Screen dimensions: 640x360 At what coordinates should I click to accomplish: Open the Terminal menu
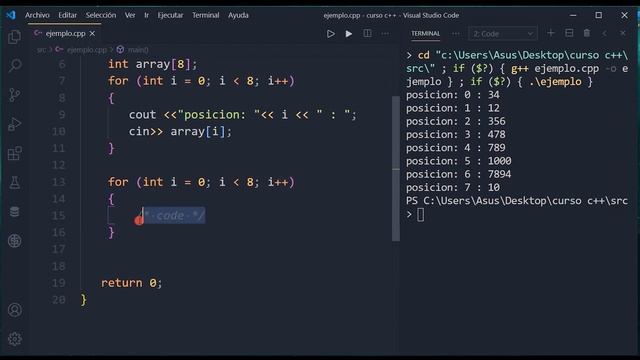point(206,15)
